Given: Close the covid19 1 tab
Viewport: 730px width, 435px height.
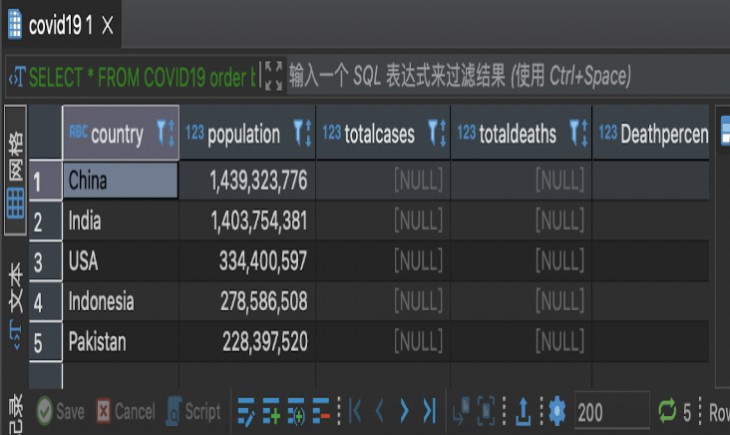Looking at the screenshot, I should pos(108,26).
